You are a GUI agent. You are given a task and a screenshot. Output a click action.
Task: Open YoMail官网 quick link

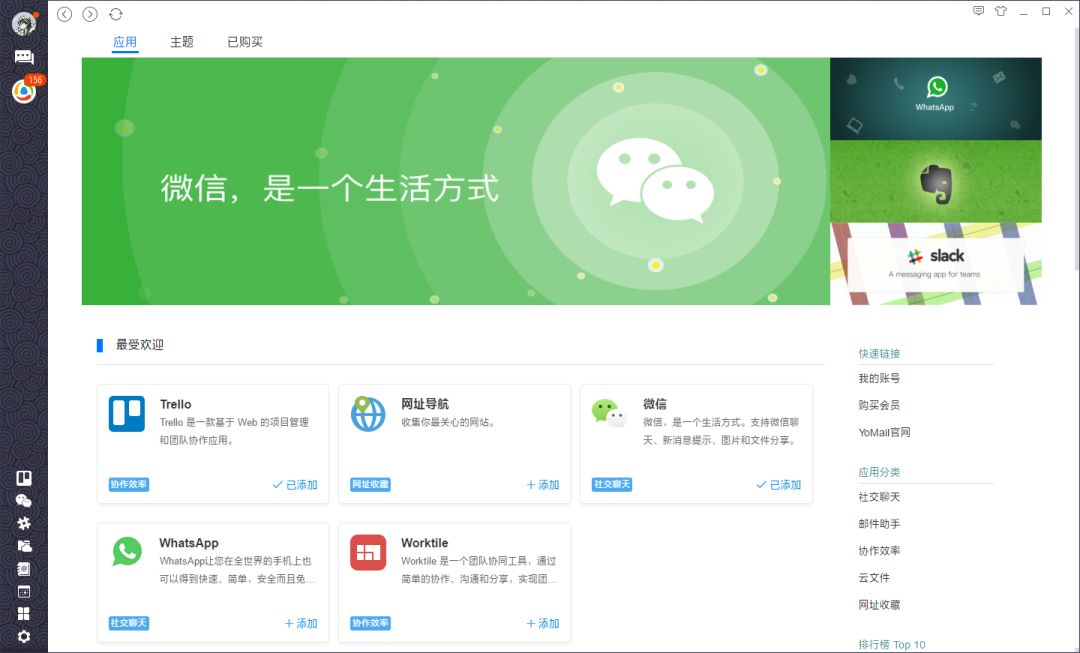884,433
